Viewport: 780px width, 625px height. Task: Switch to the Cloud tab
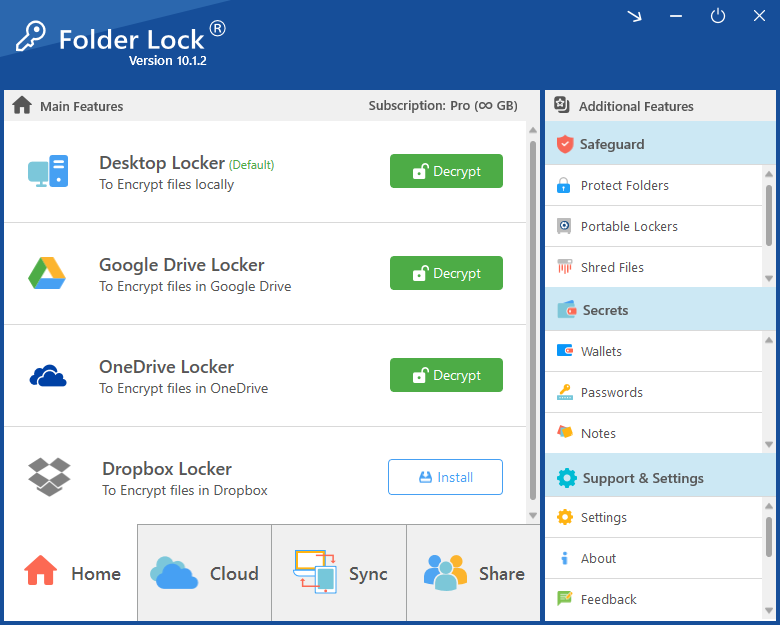pos(204,573)
